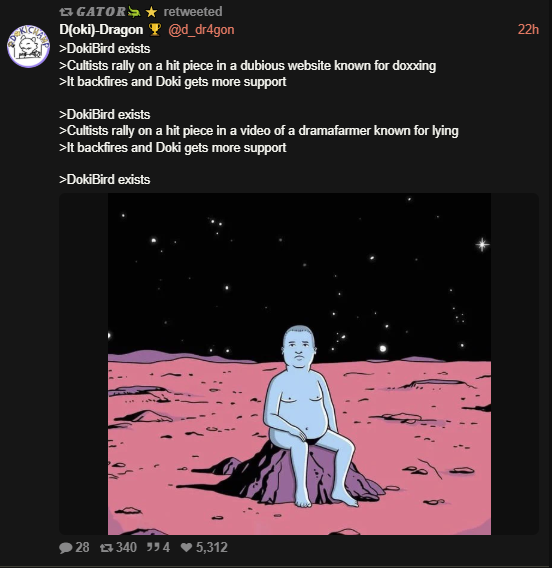Screen dimensions: 552x568
Task: Open the blue man on Mars image
Action: pos(299,364)
